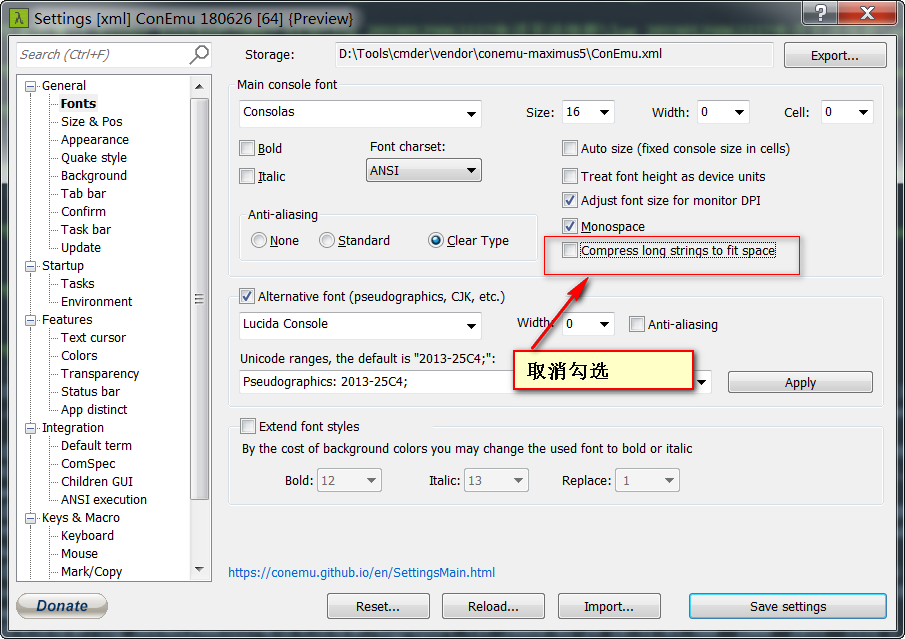The height and width of the screenshot is (639, 905).
Task: Open Text cursor settings page
Action: coord(93,337)
